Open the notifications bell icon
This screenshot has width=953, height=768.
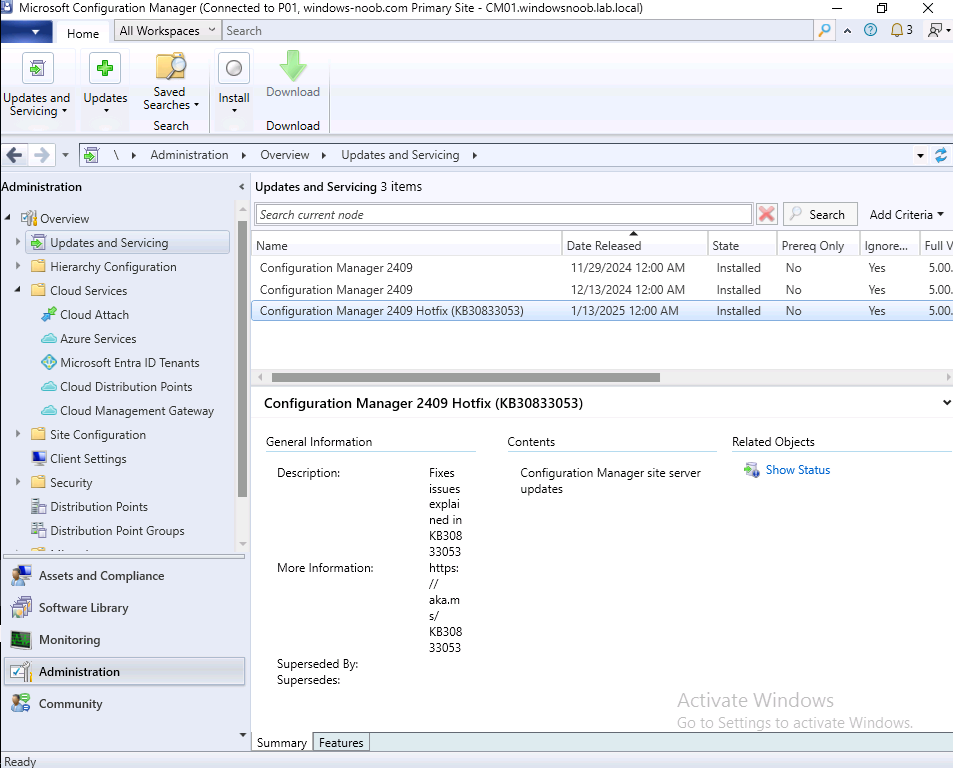[x=896, y=30]
